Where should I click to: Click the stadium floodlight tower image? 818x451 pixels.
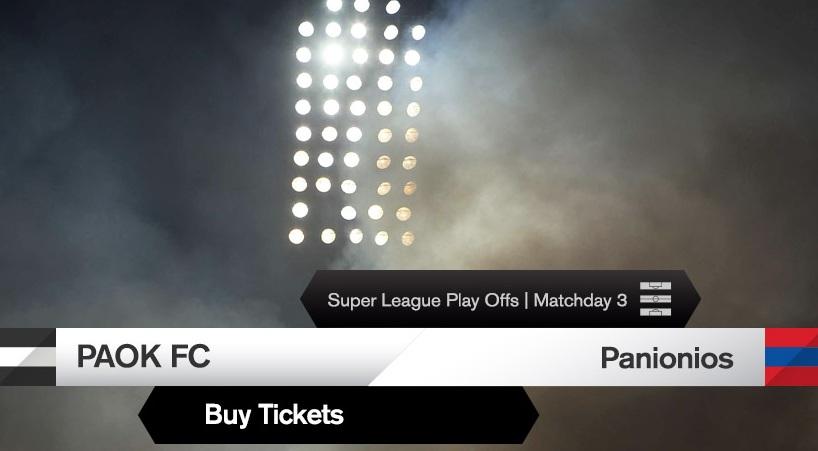tap(357, 123)
